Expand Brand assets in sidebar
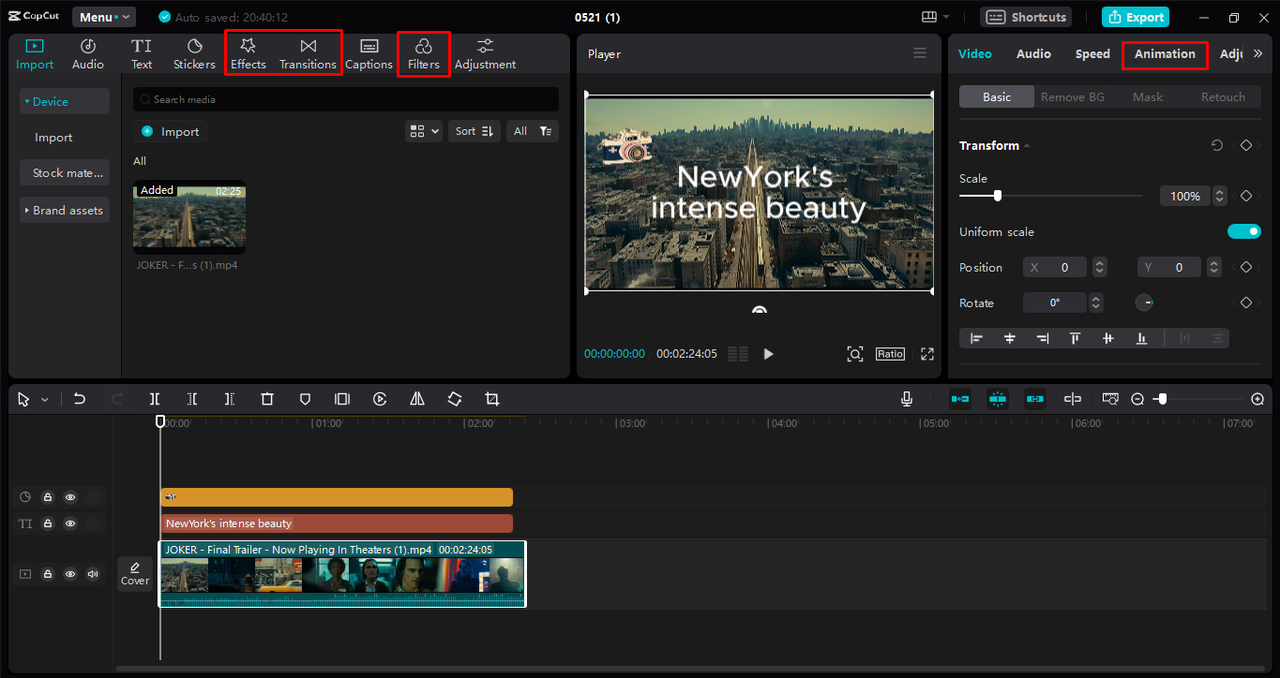The height and width of the screenshot is (678, 1280). pos(64,210)
